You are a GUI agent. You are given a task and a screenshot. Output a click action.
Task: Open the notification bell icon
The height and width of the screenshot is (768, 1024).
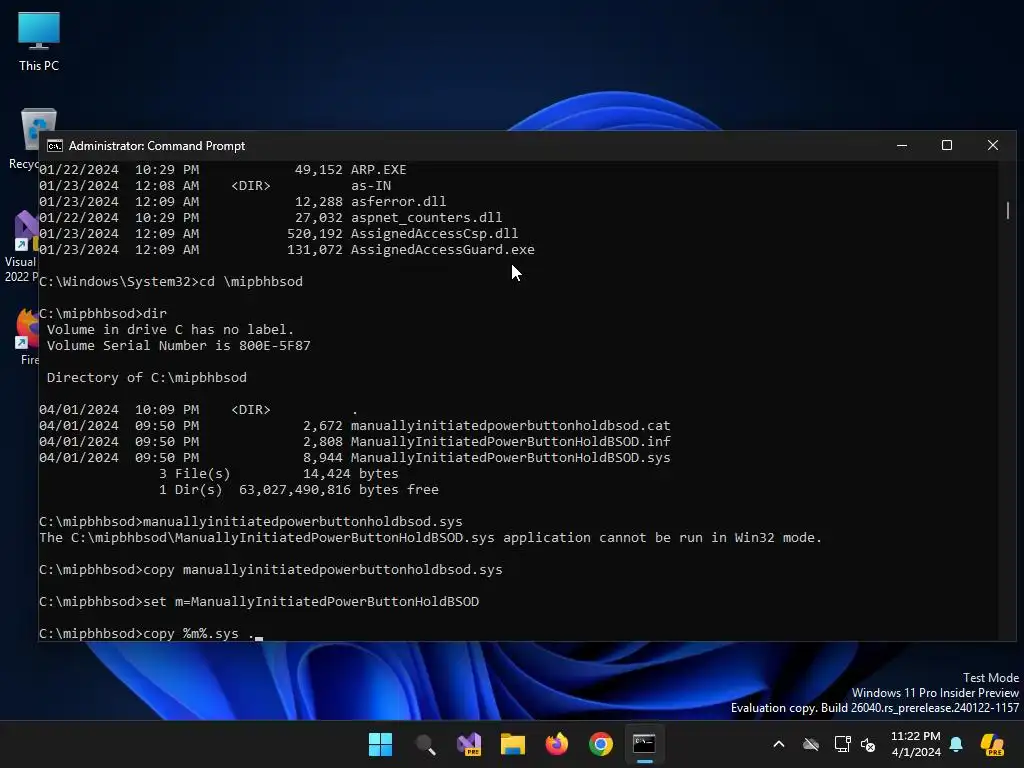(x=956, y=744)
